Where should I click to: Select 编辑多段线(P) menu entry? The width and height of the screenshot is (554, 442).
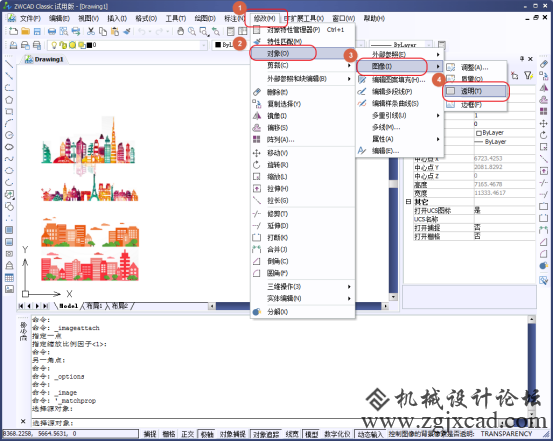pos(399,92)
